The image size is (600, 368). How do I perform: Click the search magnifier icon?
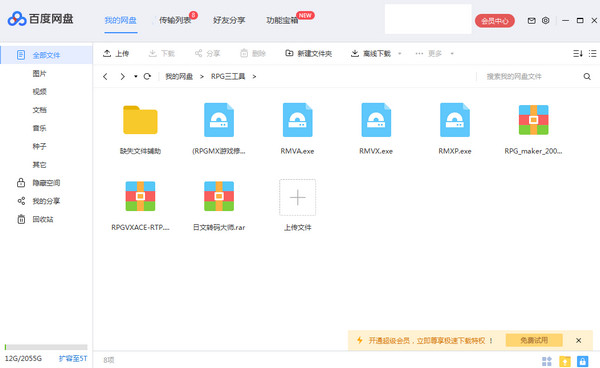tap(587, 77)
